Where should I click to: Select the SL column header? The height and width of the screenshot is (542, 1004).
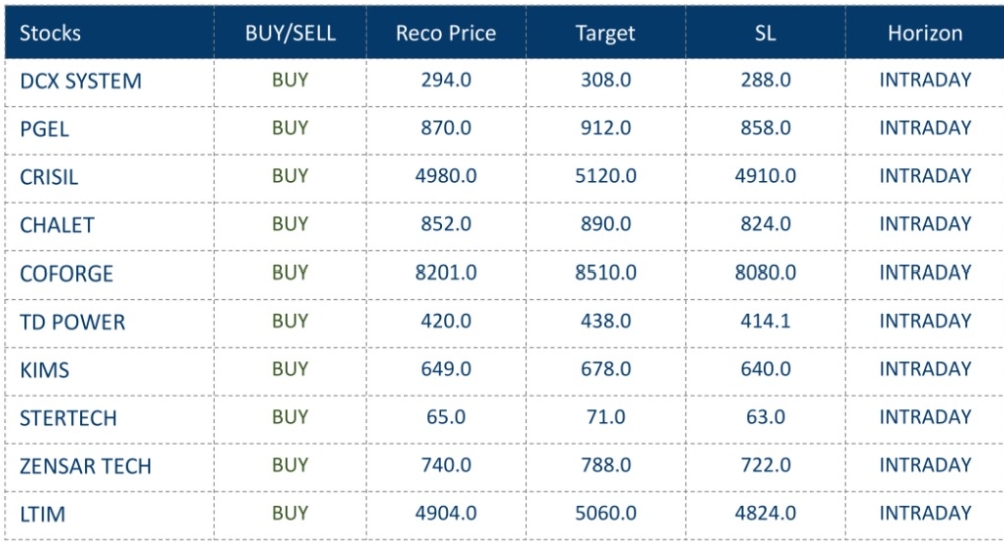click(x=765, y=33)
